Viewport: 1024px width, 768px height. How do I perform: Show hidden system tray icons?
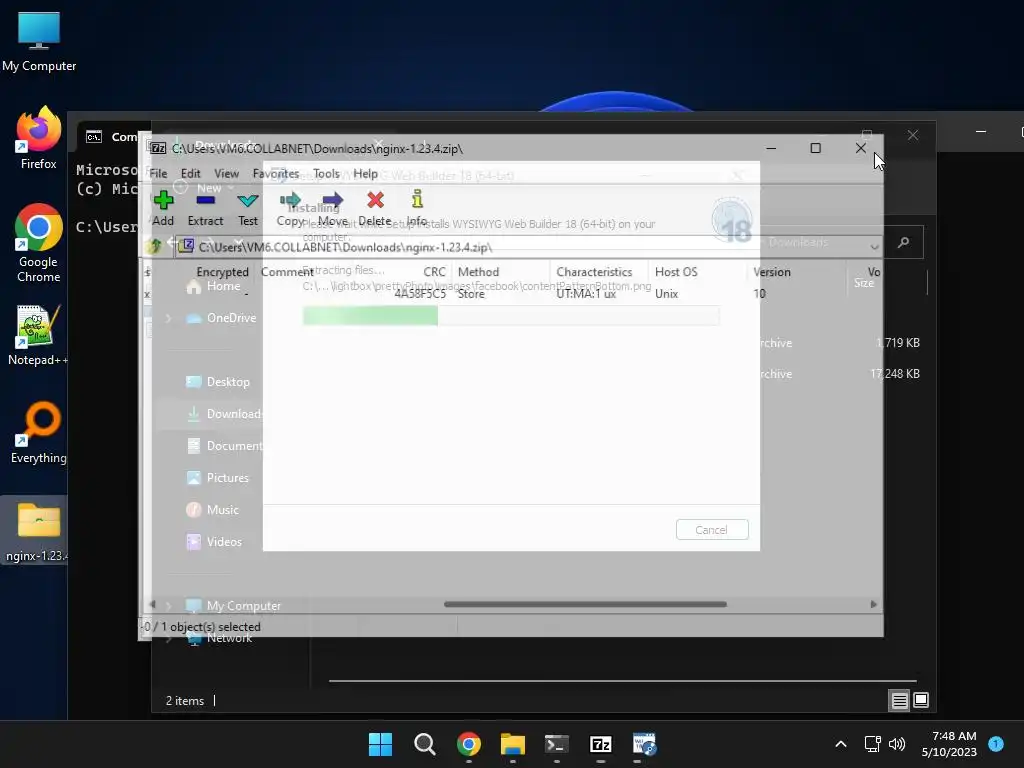[841, 744]
